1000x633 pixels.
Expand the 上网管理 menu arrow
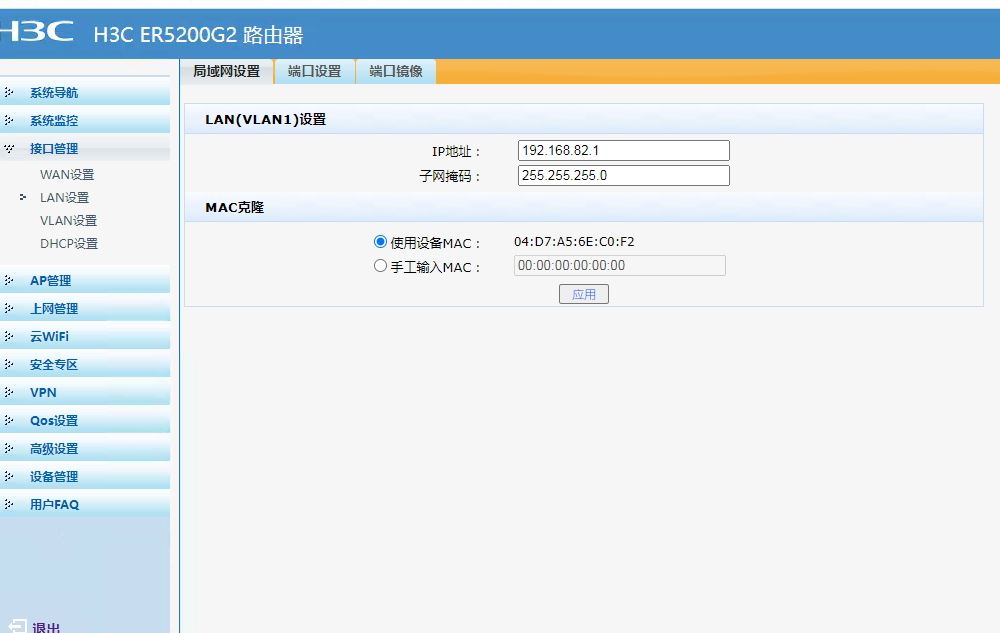[9, 309]
